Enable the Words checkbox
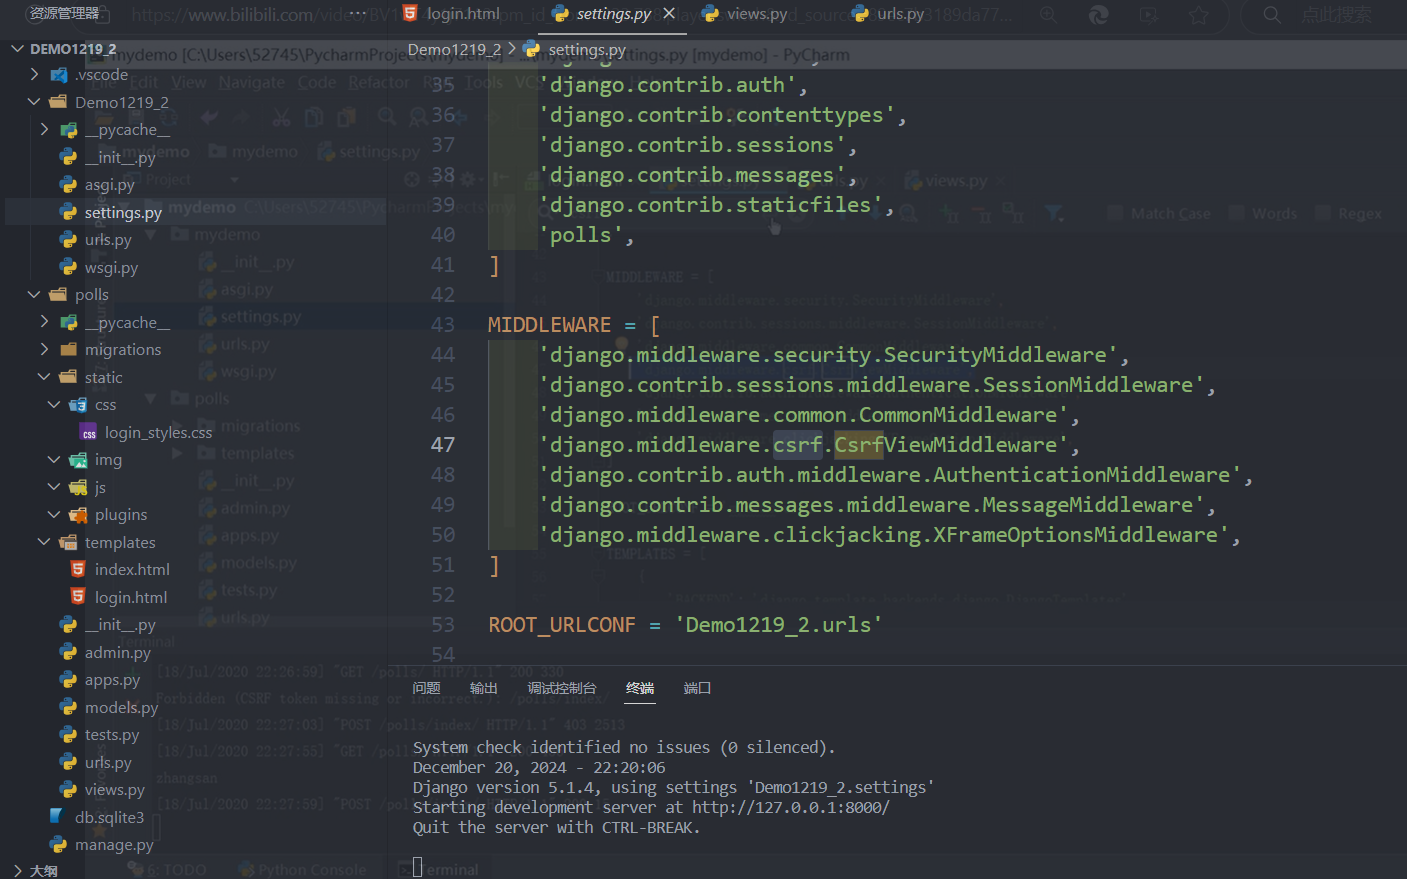The width and height of the screenshot is (1407, 879). pyautogui.click(x=1236, y=213)
